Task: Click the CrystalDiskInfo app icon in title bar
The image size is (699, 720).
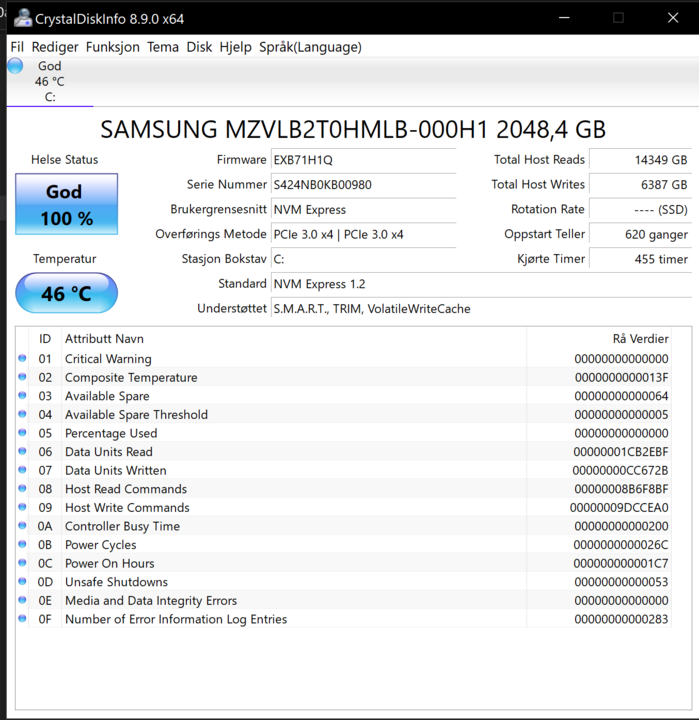Action: 23,18
